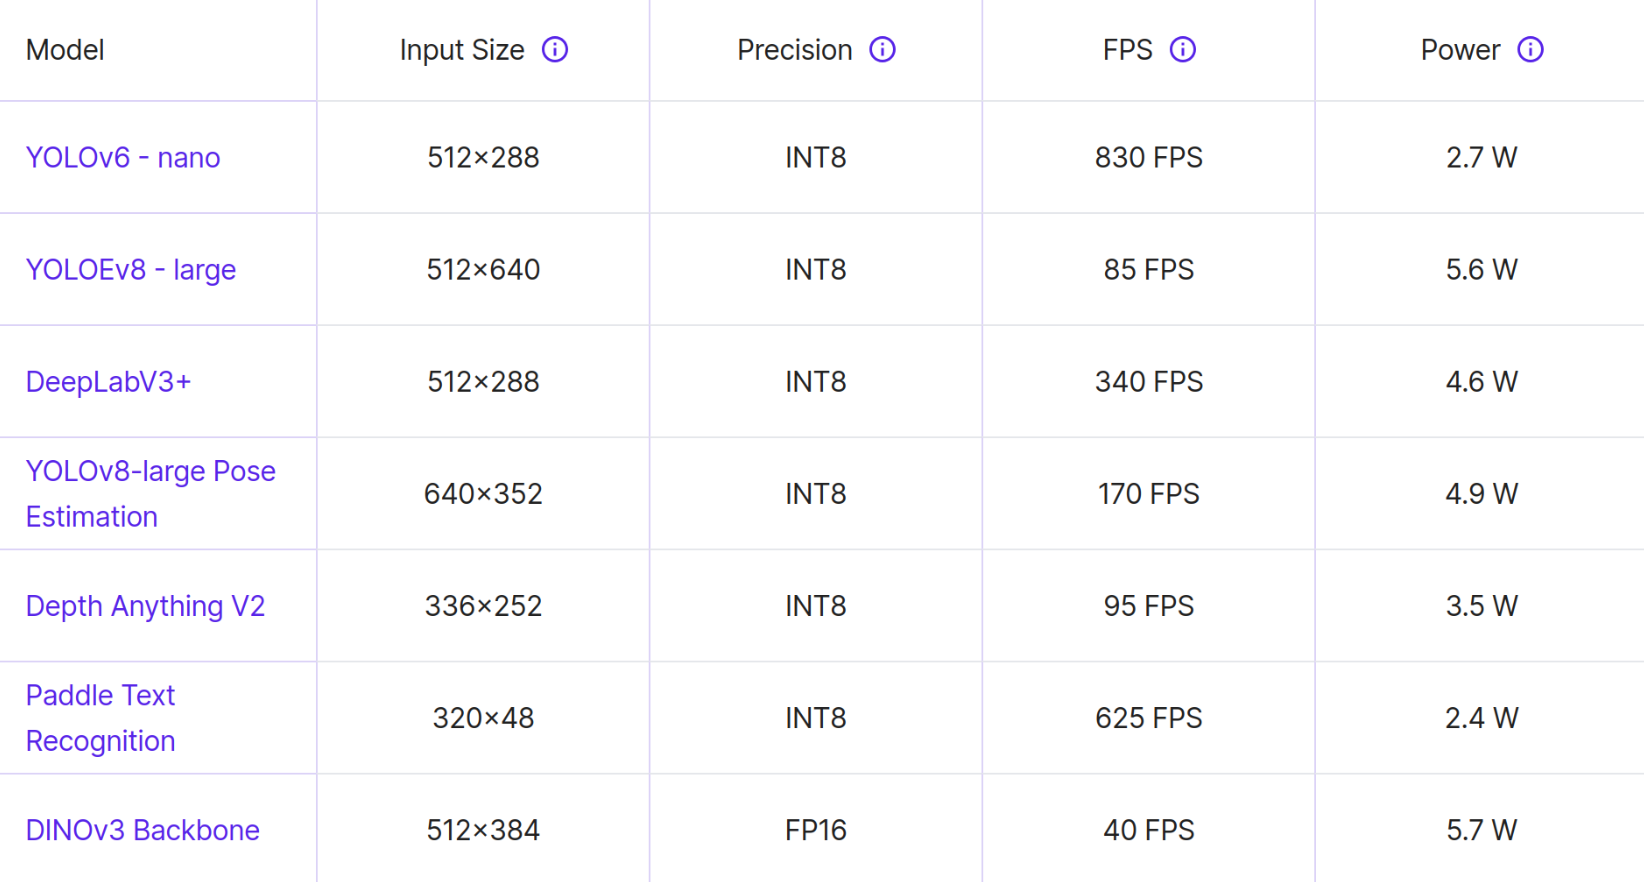Image resolution: width=1644 pixels, height=882 pixels.
Task: Click the 640×352 input size cell
Action: click(x=483, y=494)
